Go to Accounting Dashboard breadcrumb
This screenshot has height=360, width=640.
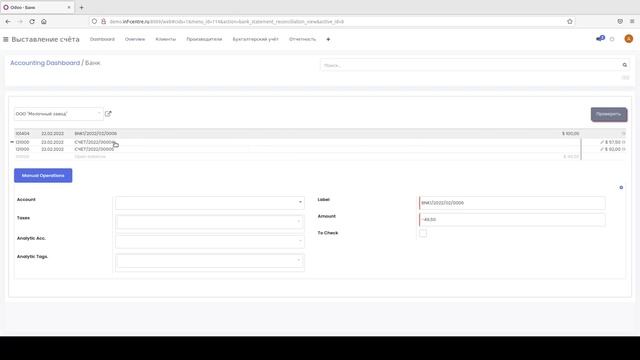[45, 63]
